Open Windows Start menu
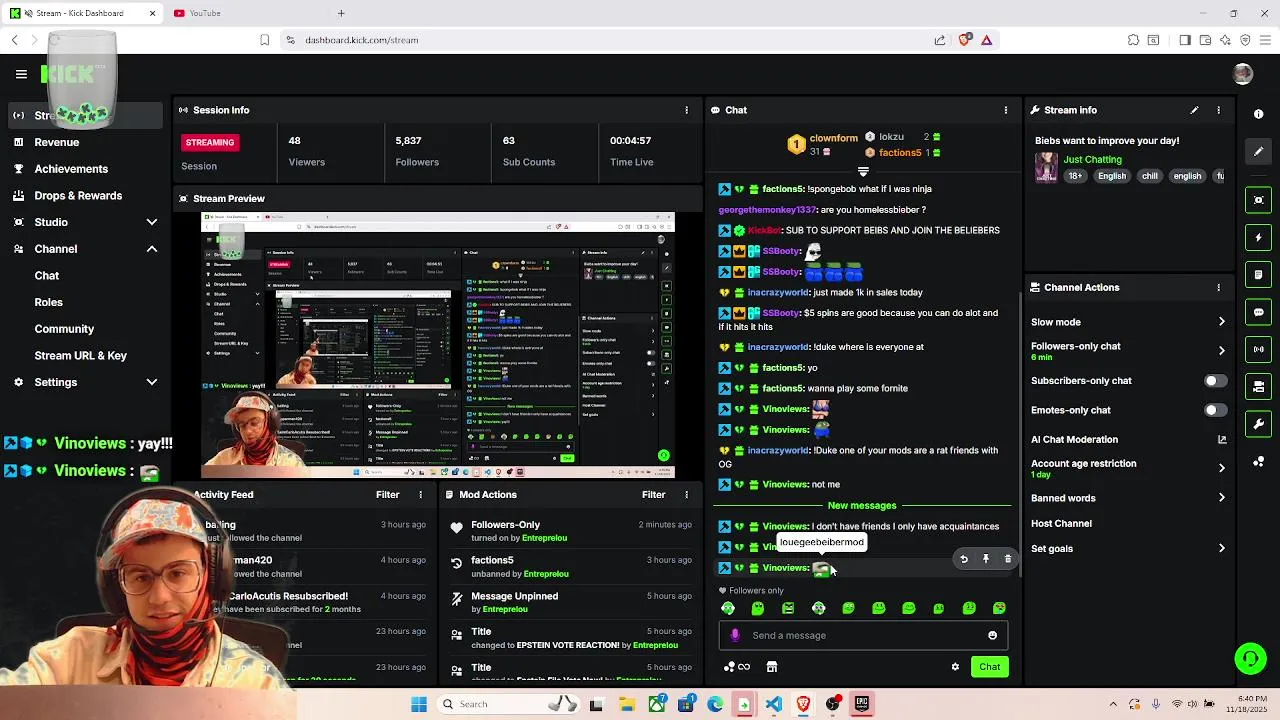The height and width of the screenshot is (720, 1280). (x=419, y=704)
